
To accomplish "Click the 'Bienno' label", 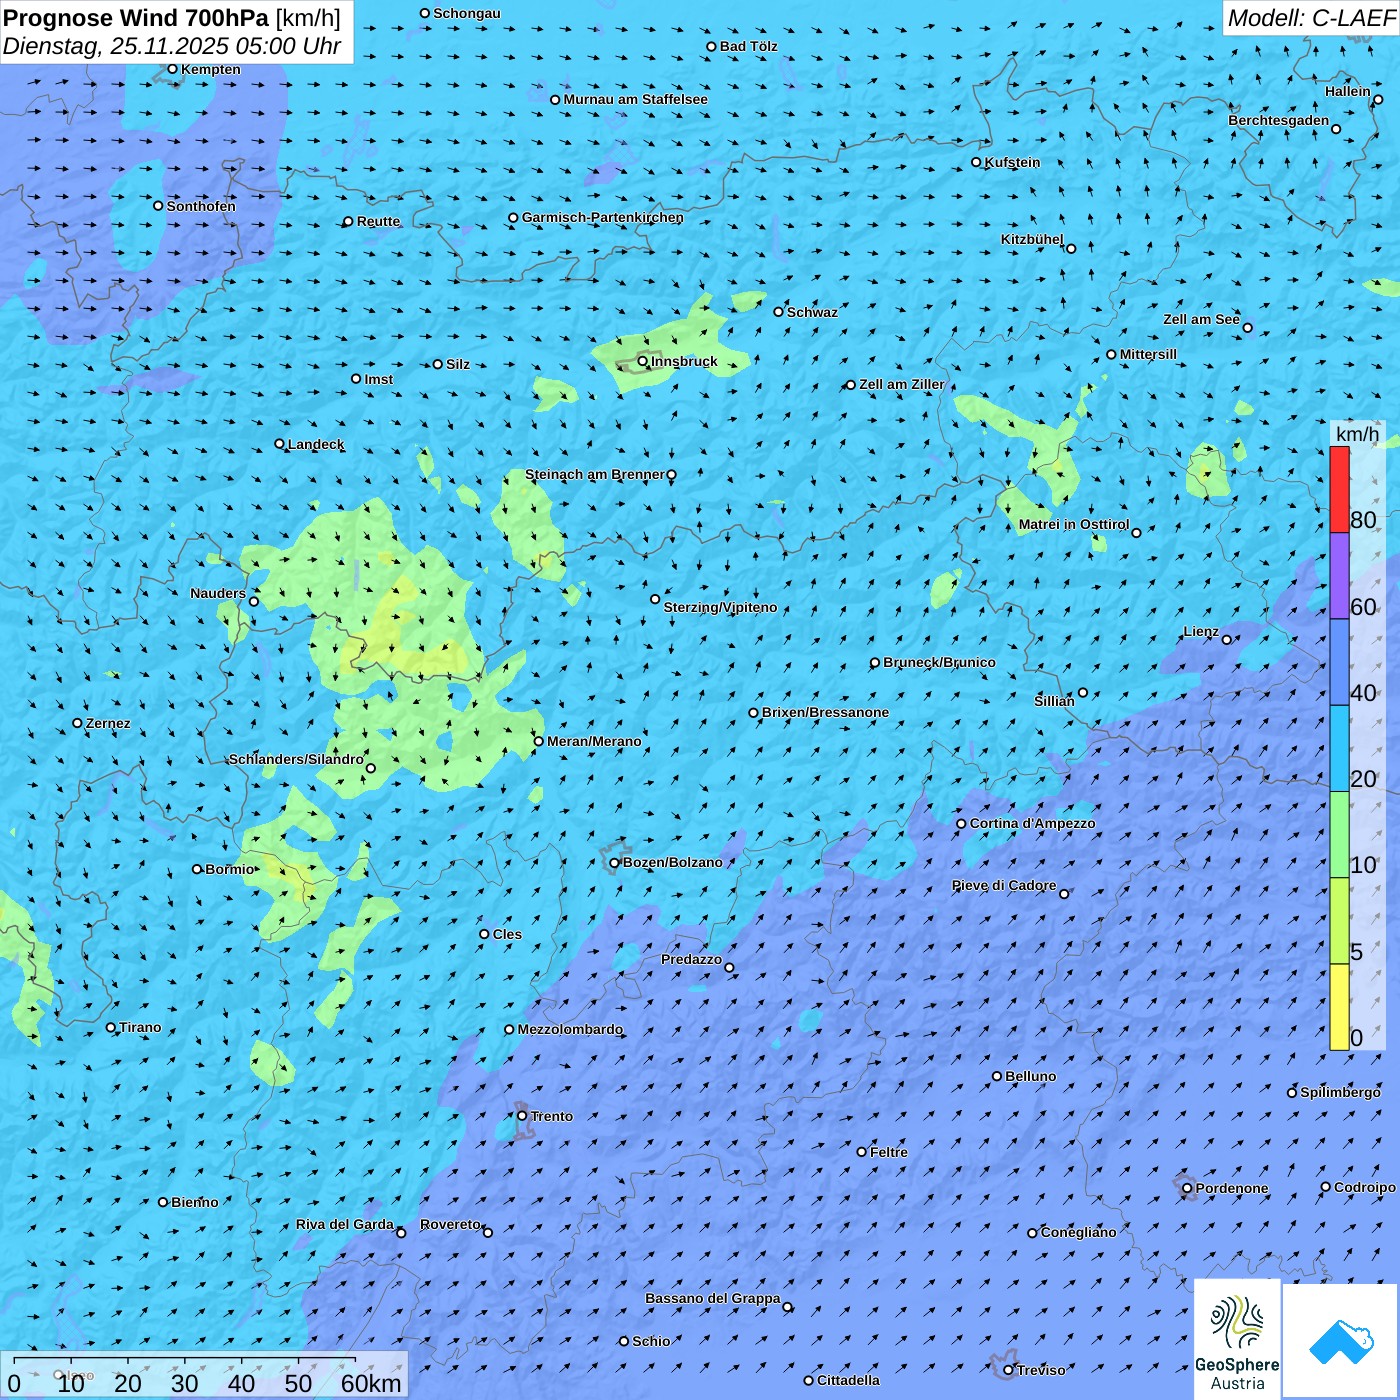I will click(194, 1202).
